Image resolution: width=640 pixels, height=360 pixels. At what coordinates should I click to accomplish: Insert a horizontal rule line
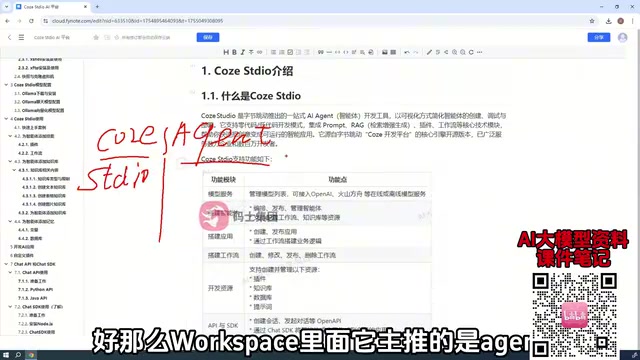(329, 52)
